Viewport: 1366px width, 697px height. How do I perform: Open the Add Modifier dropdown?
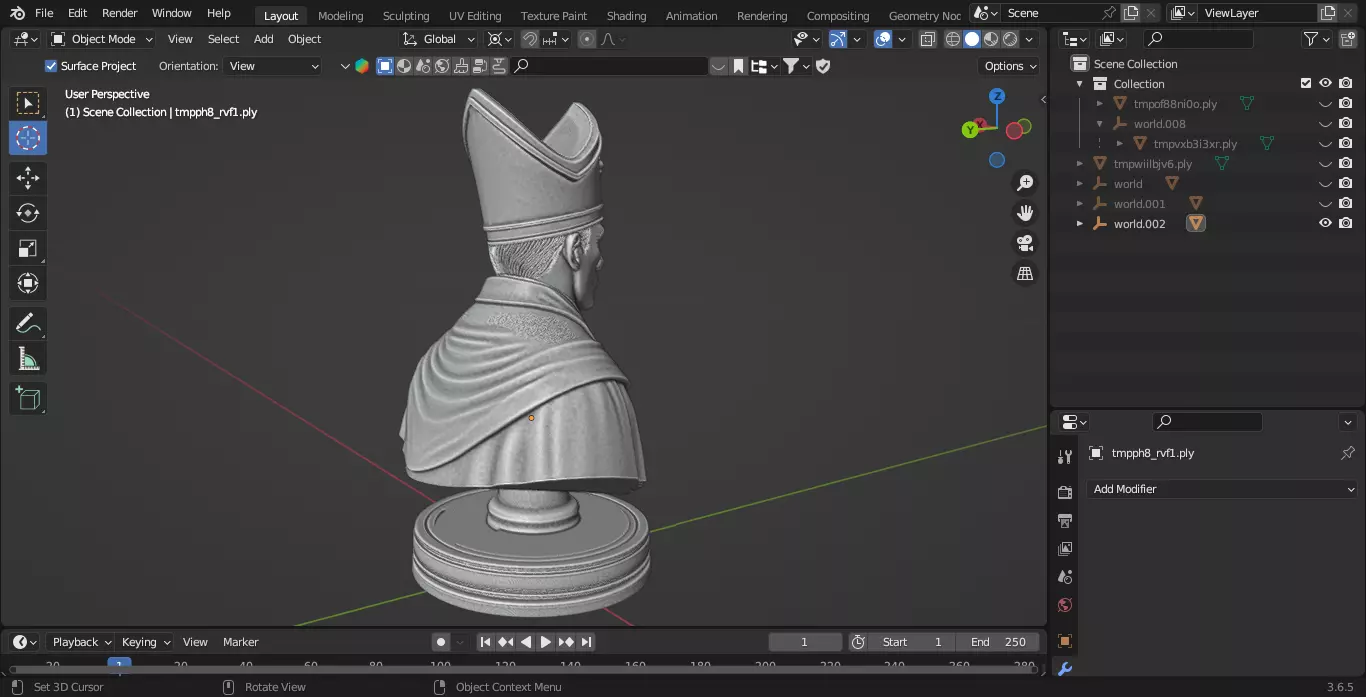[1223, 489]
